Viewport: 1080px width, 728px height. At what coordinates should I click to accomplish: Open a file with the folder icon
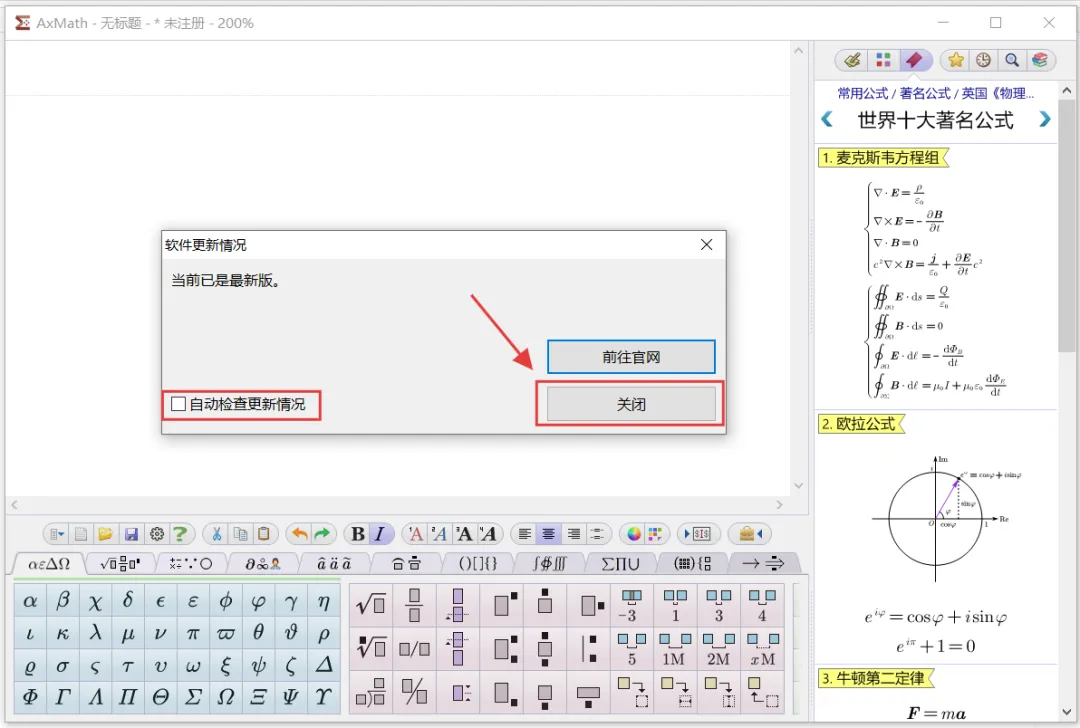[105, 534]
